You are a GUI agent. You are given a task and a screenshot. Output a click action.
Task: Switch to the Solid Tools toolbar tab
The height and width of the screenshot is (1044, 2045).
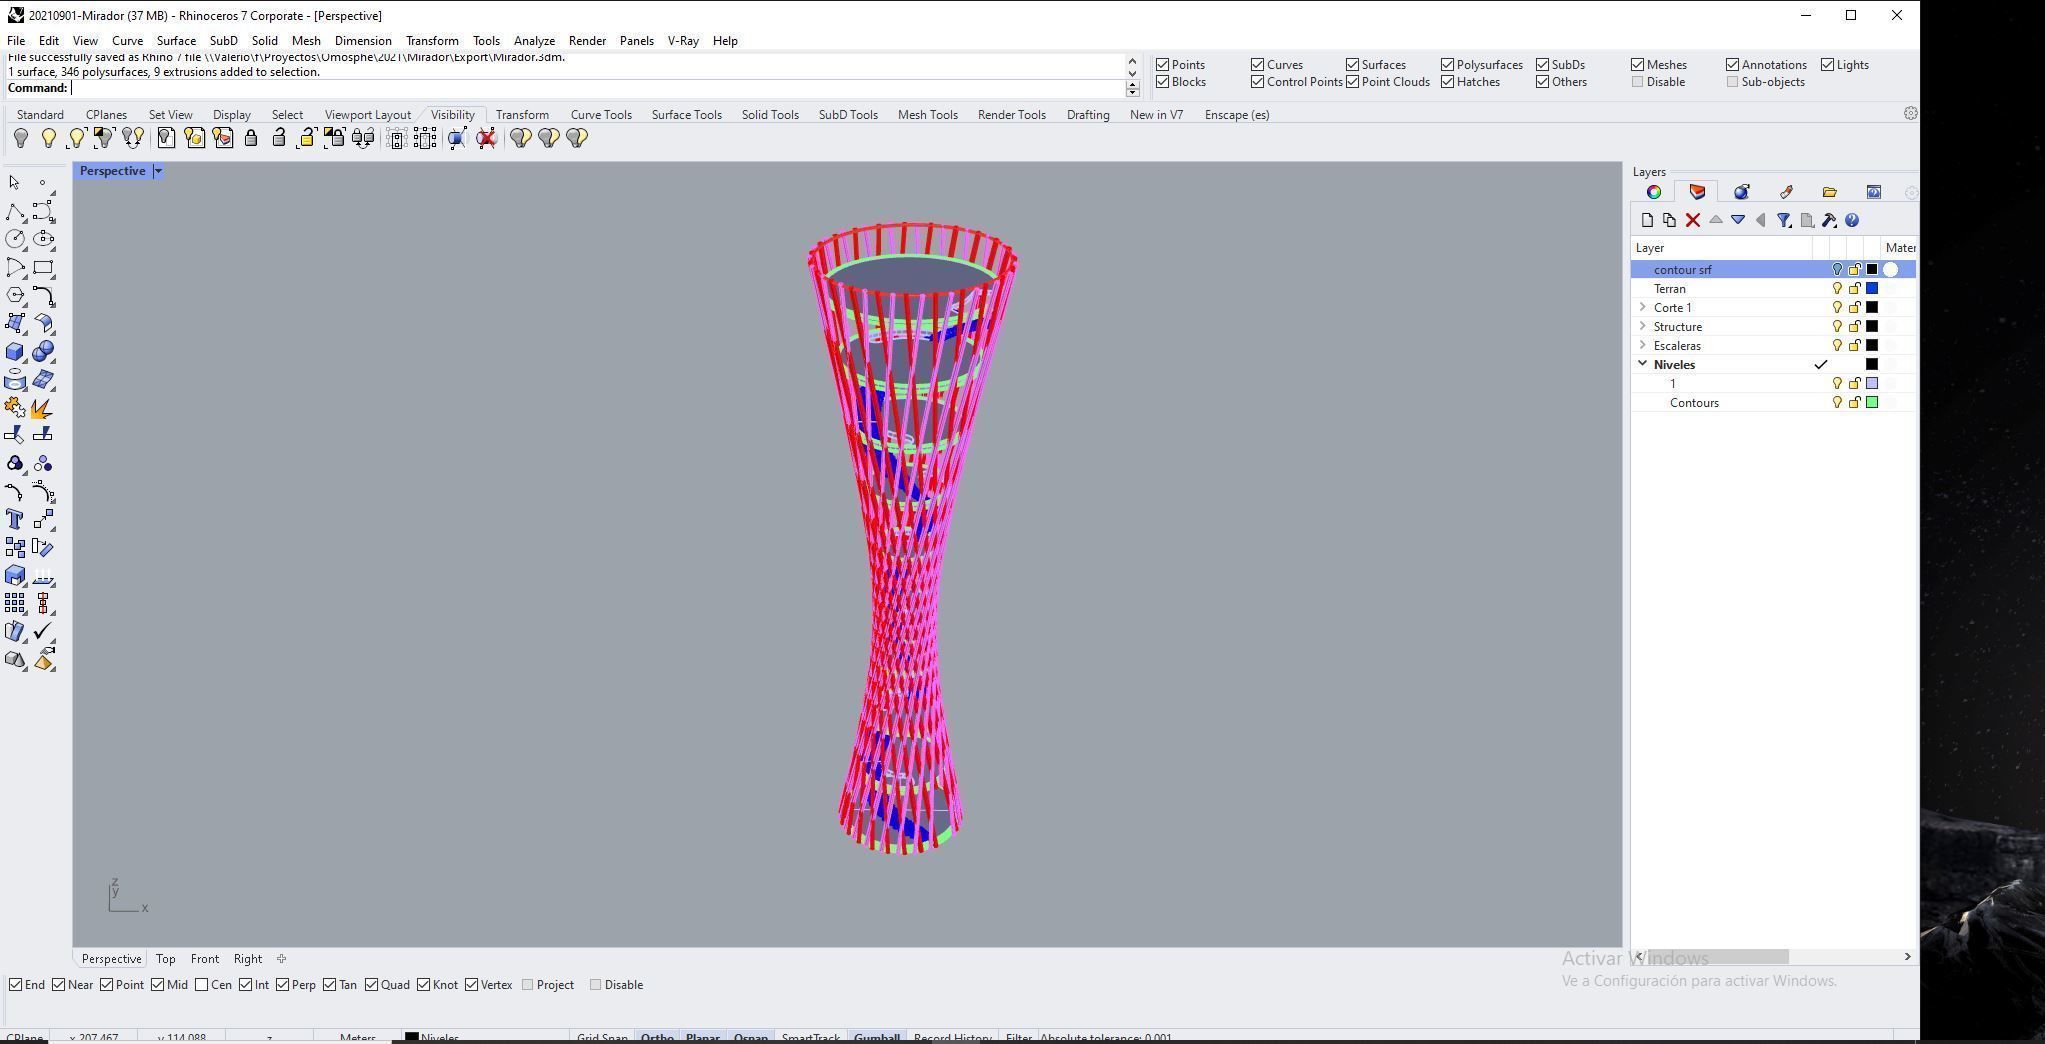pos(770,115)
